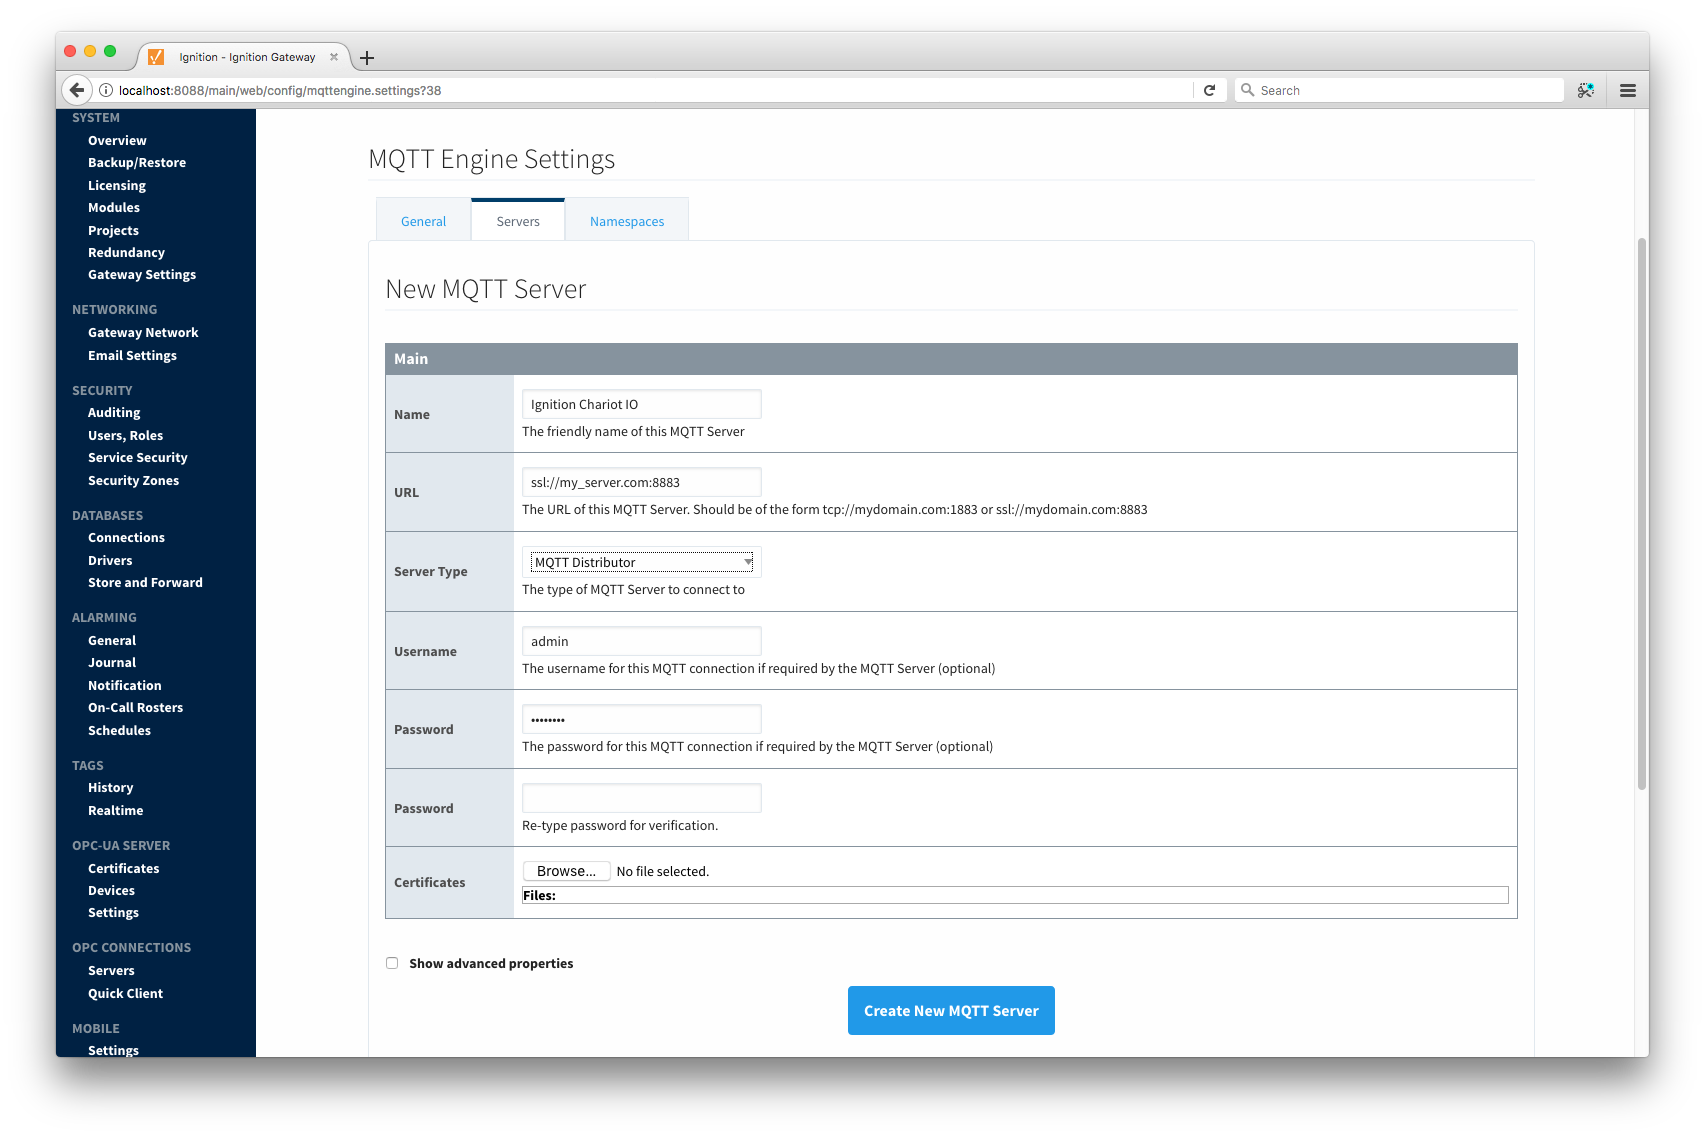
Task: Click the browser back arrow
Action: pos(77,89)
